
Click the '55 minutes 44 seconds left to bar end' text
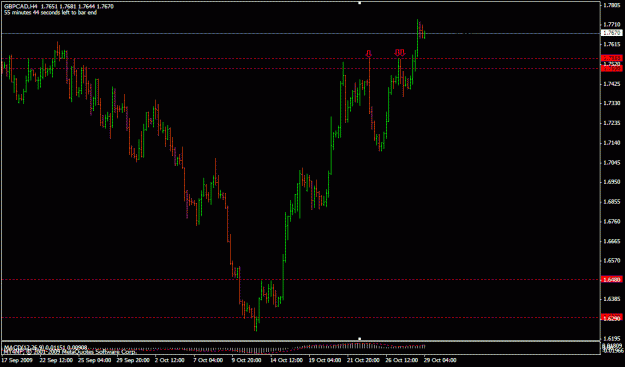[x=50, y=12]
